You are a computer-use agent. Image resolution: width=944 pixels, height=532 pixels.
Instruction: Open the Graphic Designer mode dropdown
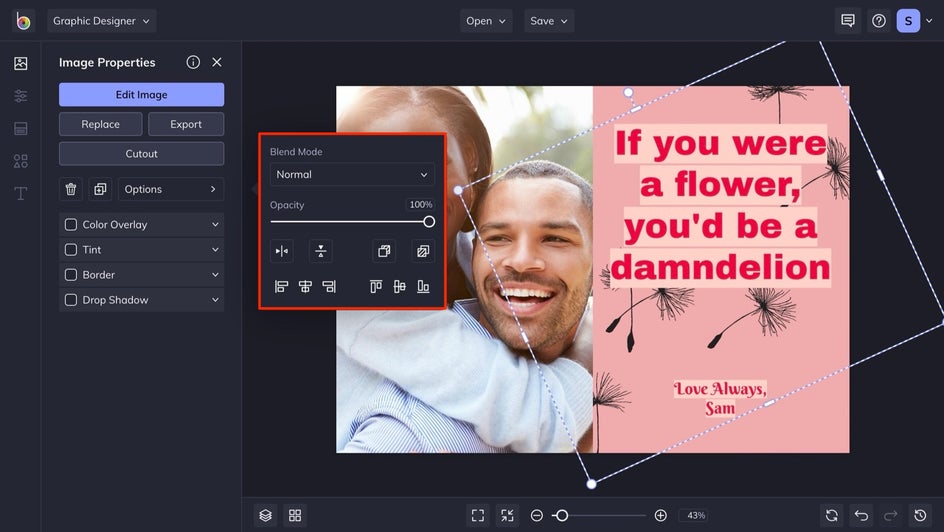coord(102,21)
